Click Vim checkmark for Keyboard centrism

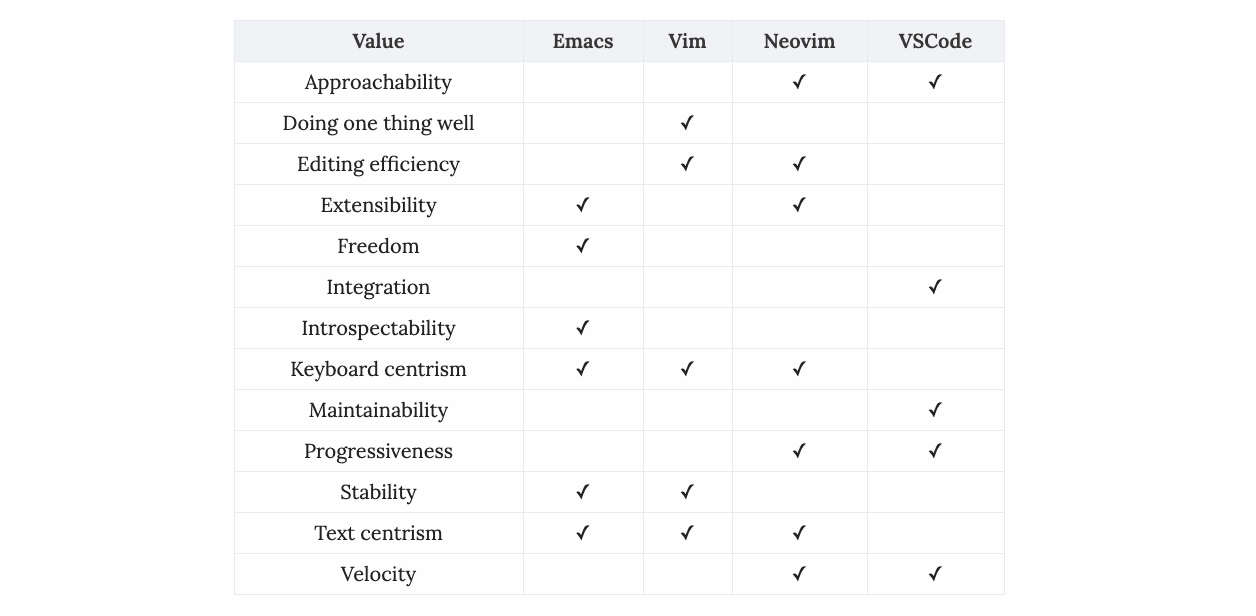(687, 369)
